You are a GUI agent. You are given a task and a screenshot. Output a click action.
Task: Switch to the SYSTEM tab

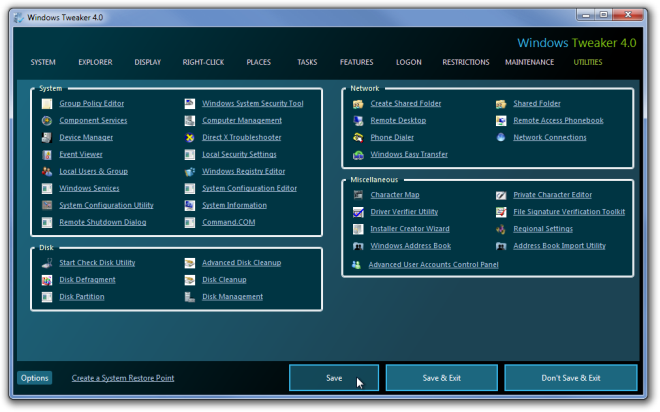(x=43, y=62)
